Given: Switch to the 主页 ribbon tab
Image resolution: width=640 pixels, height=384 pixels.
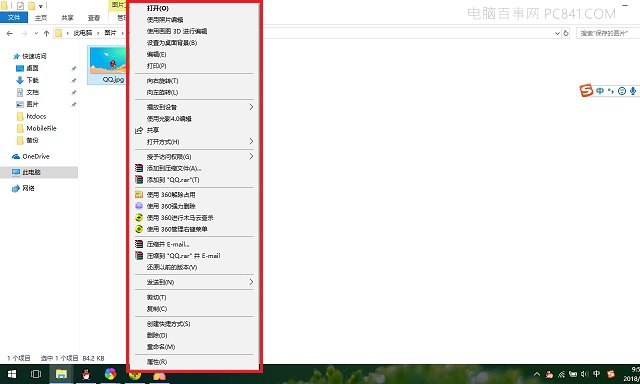Looking at the screenshot, I should (41, 18).
